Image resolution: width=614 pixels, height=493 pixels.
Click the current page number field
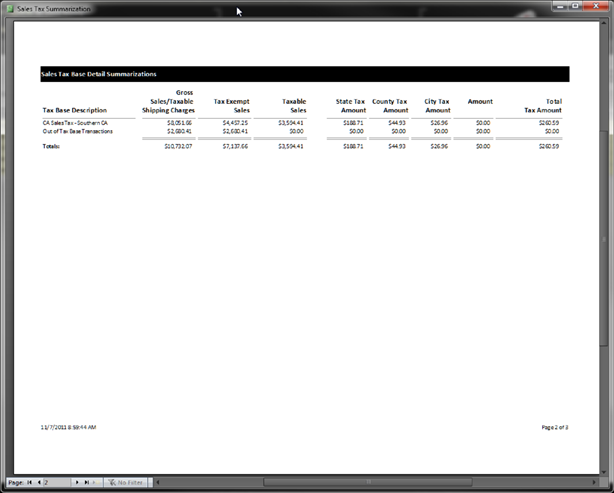tap(57, 482)
